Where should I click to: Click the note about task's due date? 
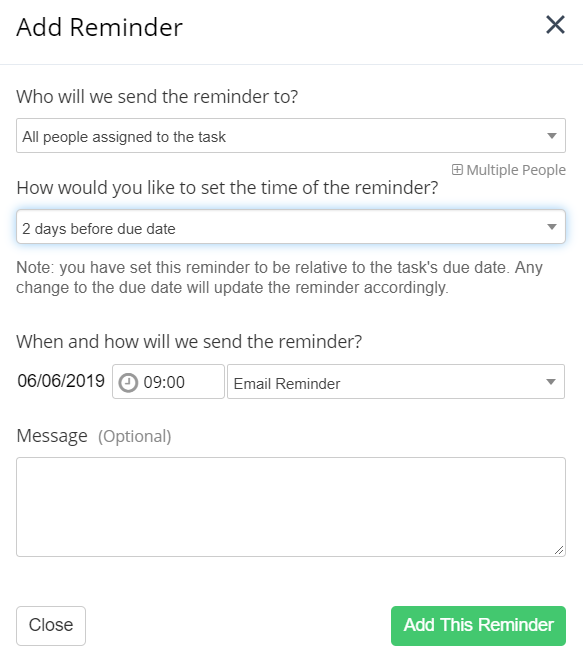coord(279,277)
